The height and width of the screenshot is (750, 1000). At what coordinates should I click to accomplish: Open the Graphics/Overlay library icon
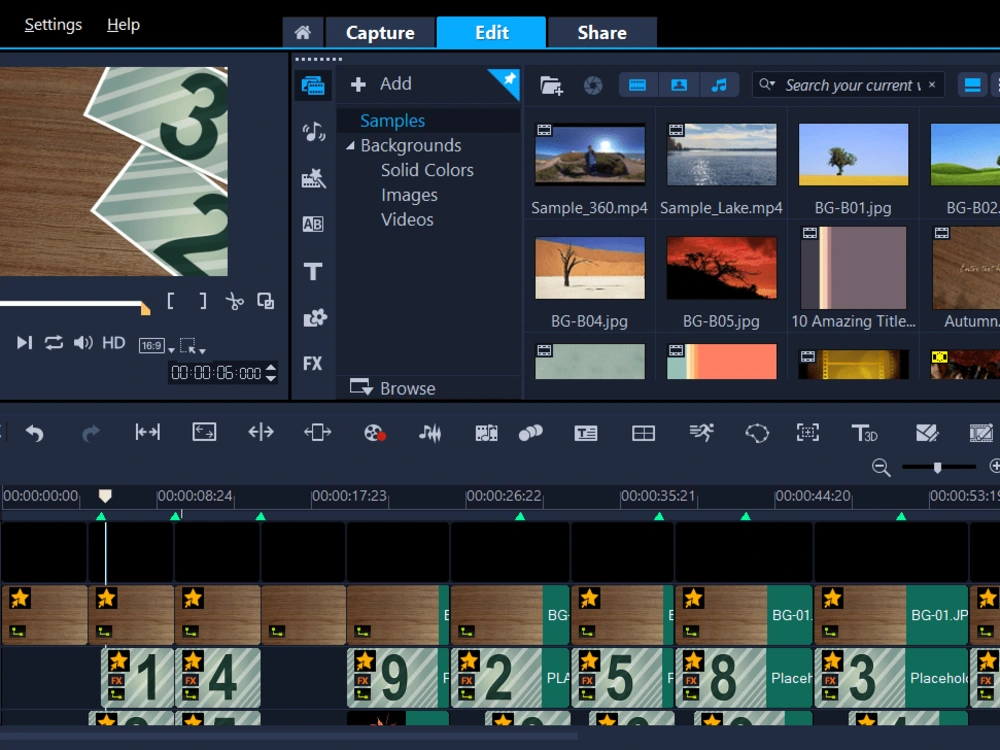pos(314,318)
